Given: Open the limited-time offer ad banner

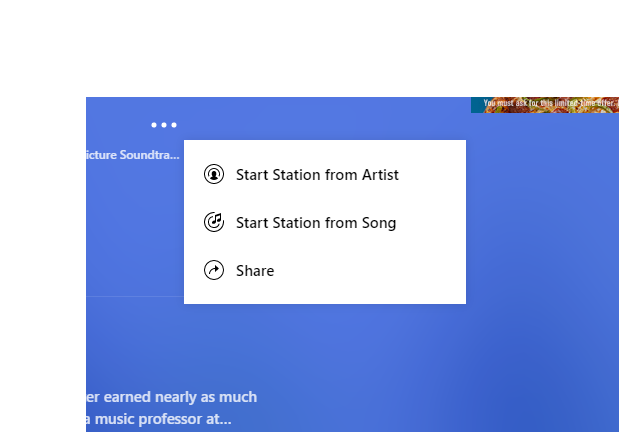Looking at the screenshot, I should [x=544, y=105].
